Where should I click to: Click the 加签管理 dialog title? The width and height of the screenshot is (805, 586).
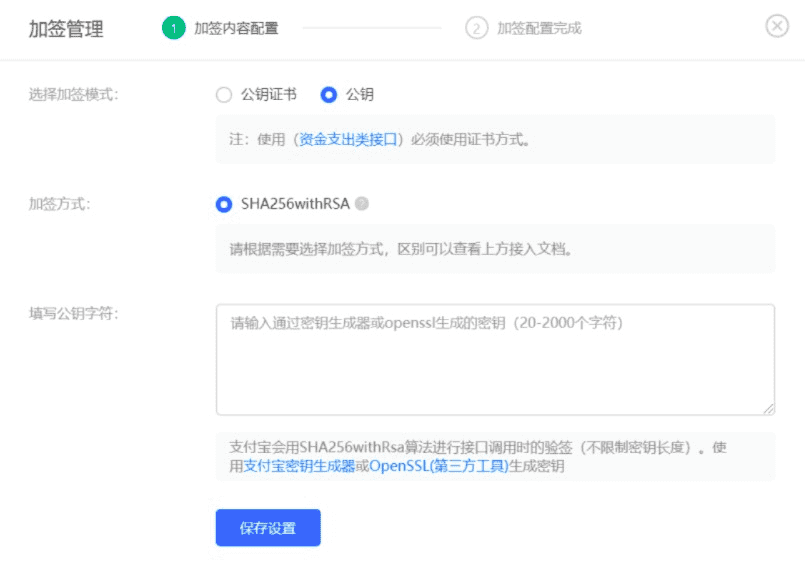click(x=66, y=29)
